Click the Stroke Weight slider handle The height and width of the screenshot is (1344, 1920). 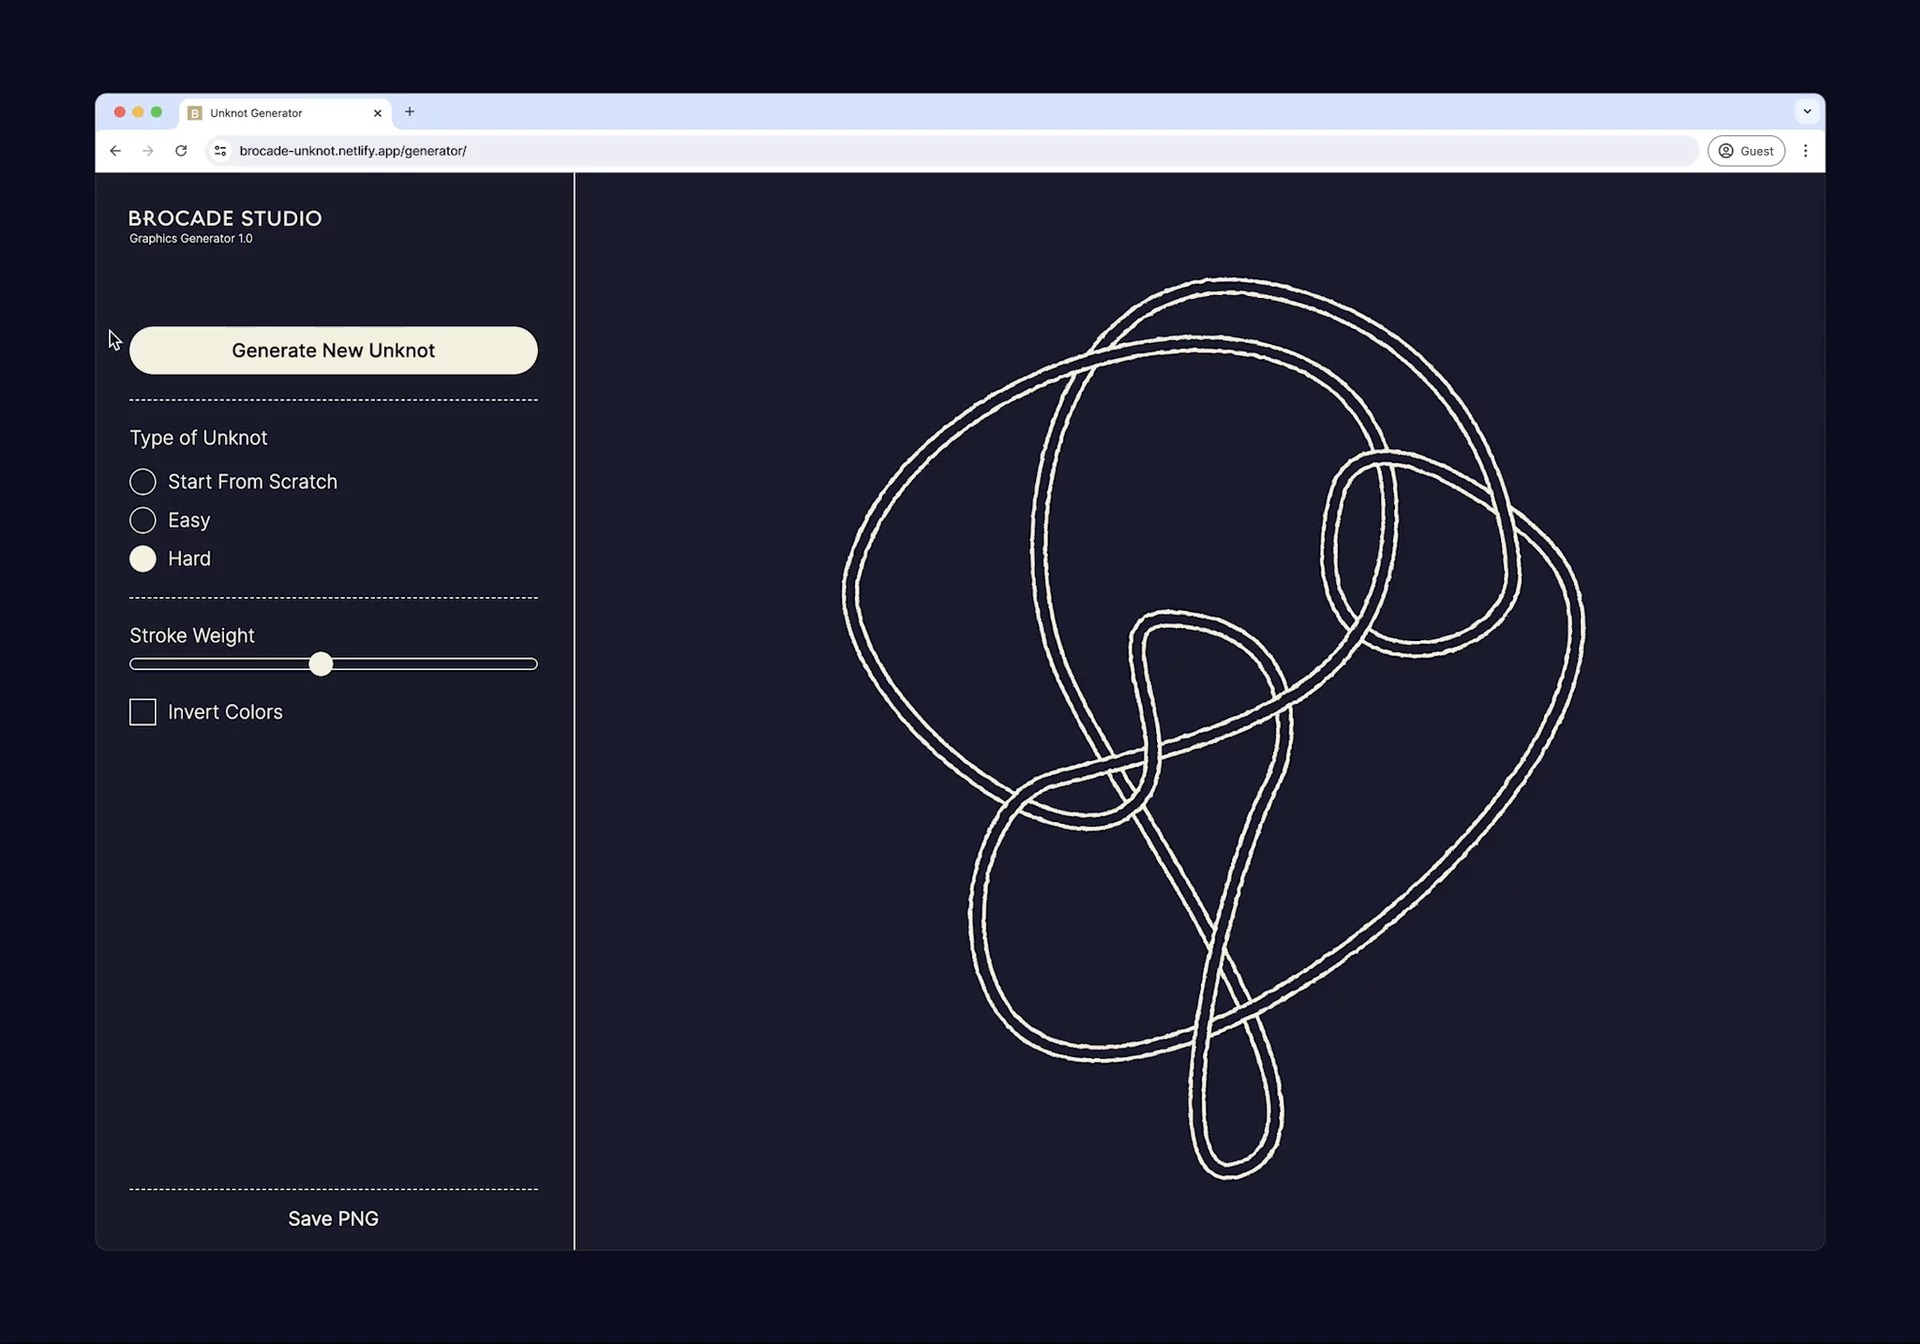pos(320,664)
